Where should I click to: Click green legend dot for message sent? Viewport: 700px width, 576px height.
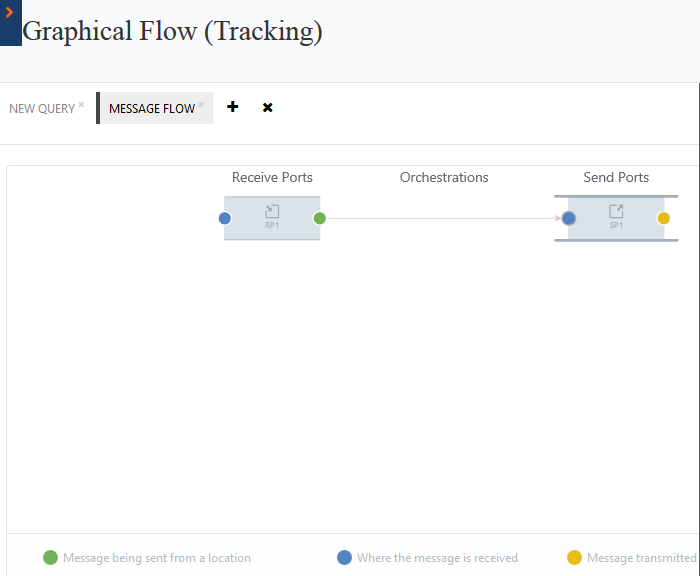pos(51,557)
